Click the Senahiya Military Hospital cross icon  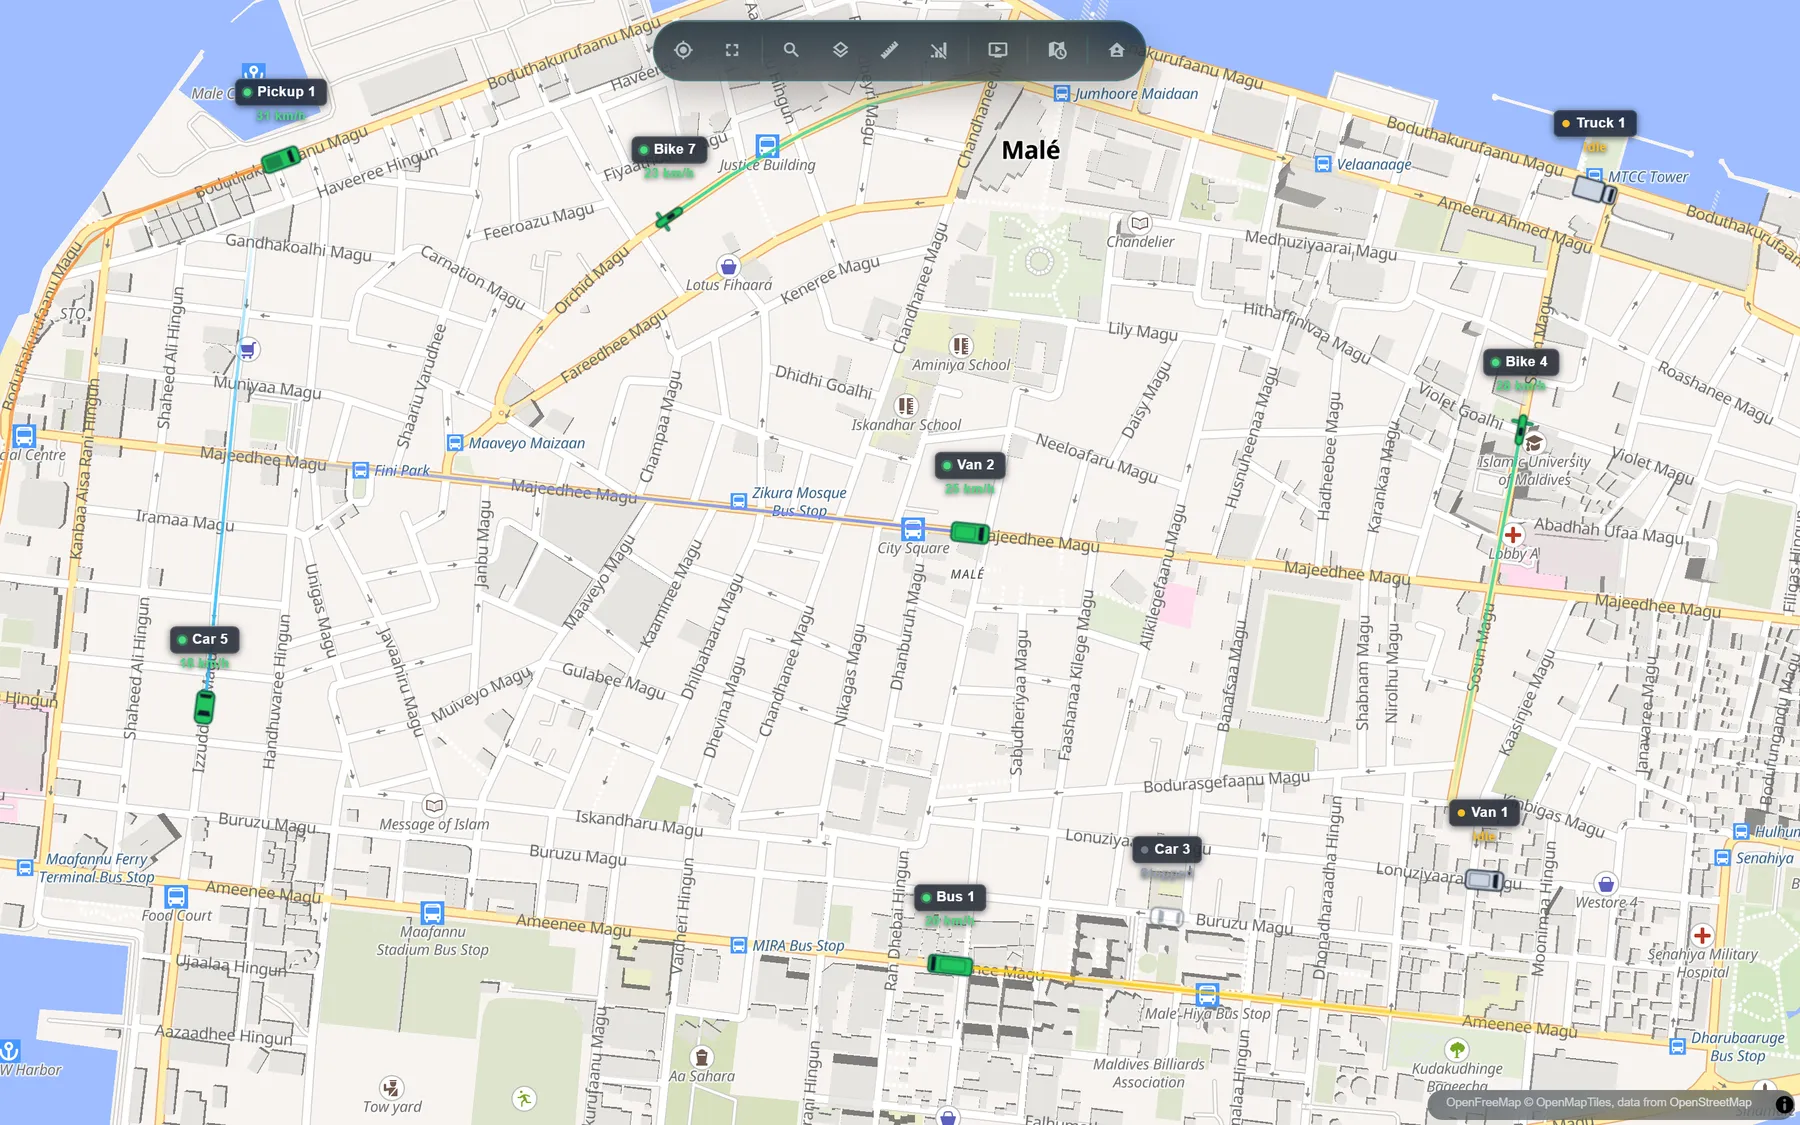(1702, 936)
